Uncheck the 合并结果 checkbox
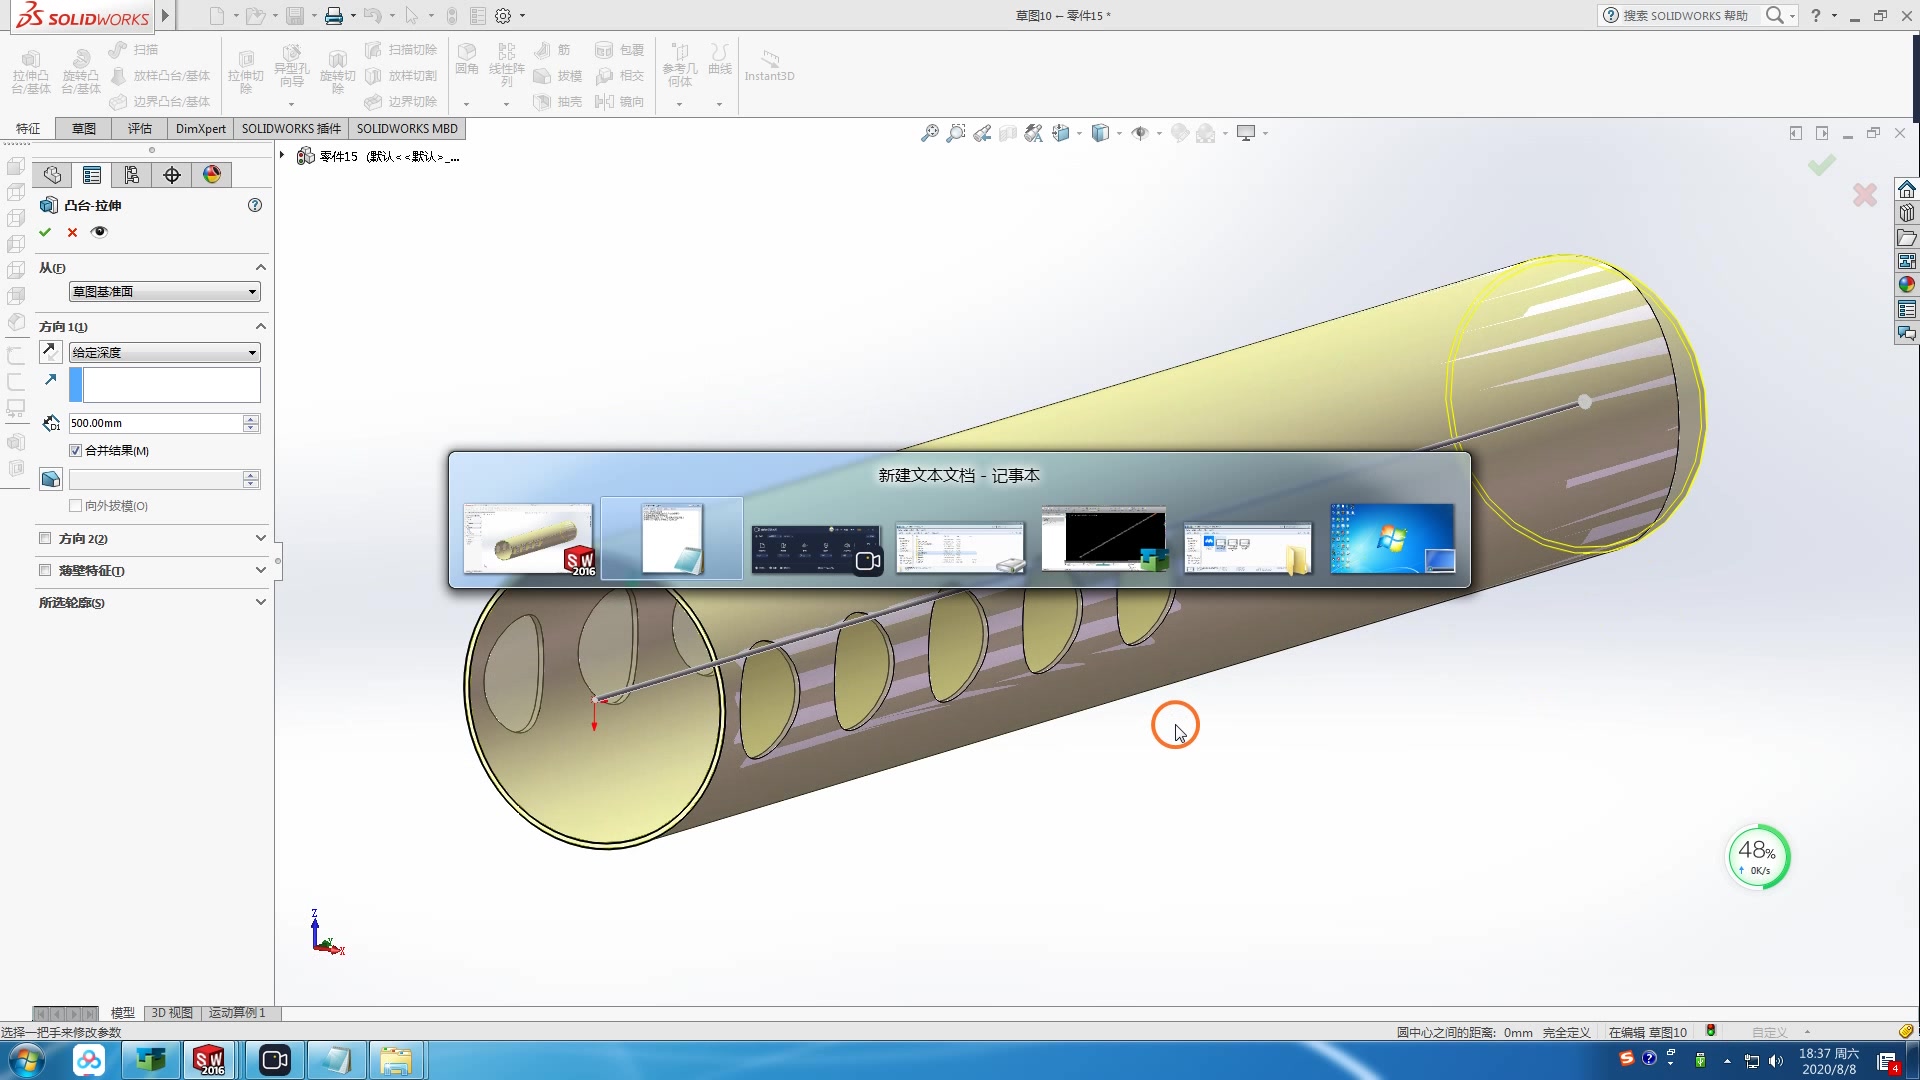This screenshot has height=1080, width=1920. pos(76,451)
